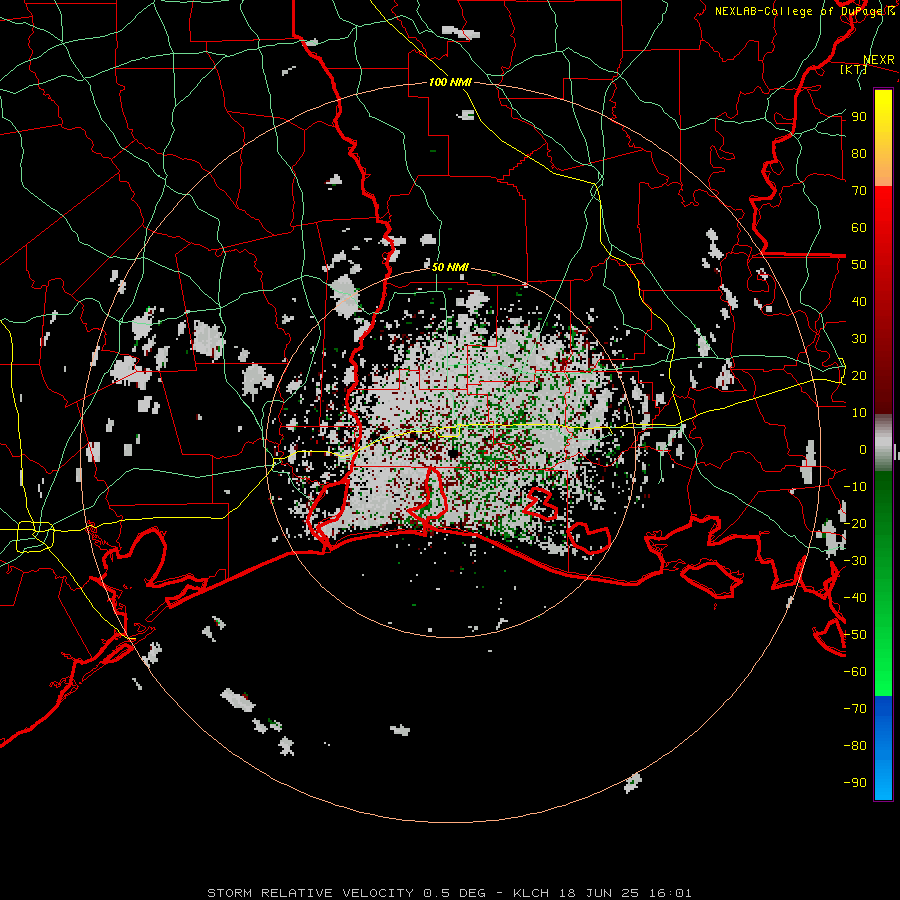Viewport: 900px width, 900px height.
Task: Click the 18 JUN 25 date text
Action: click(x=599, y=893)
